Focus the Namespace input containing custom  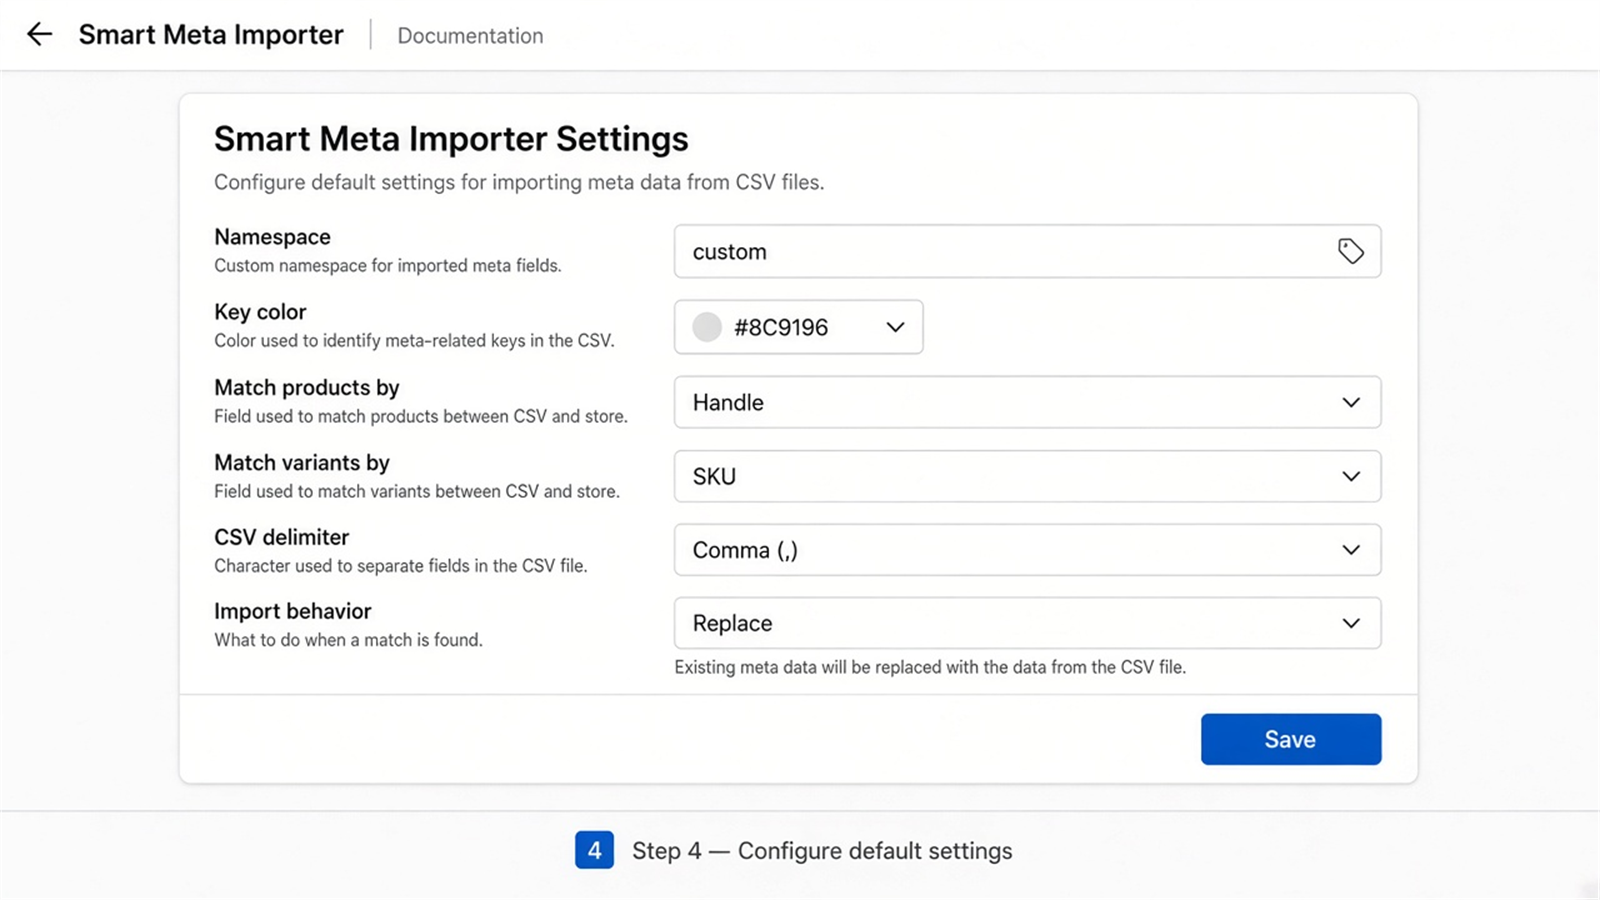pyautogui.click(x=1027, y=251)
